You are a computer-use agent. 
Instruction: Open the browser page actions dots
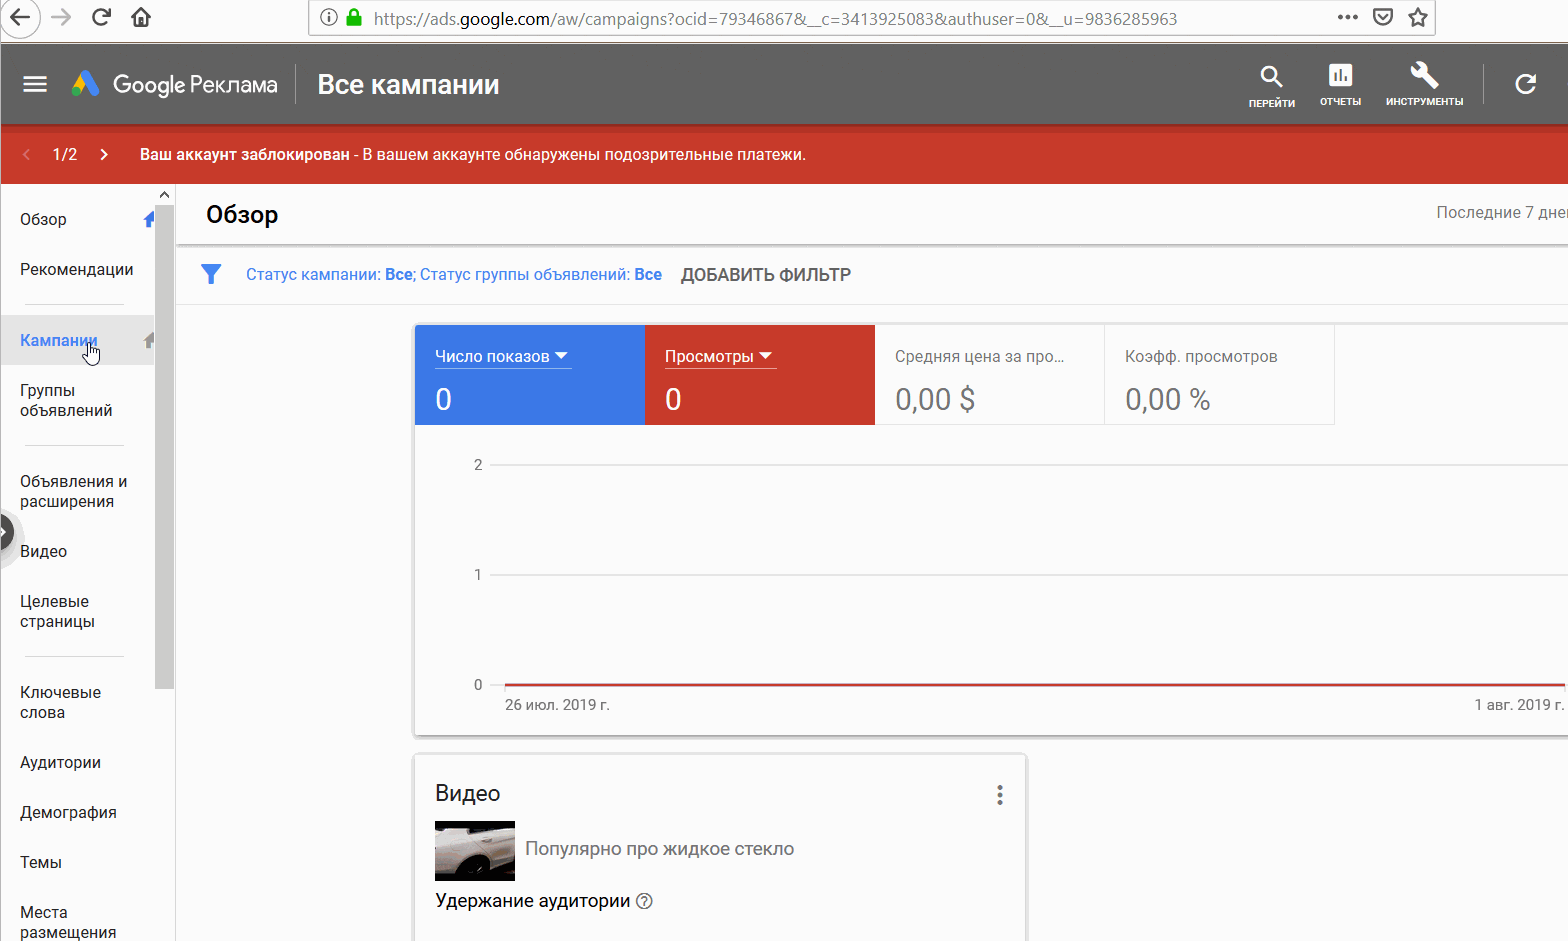click(x=1347, y=17)
